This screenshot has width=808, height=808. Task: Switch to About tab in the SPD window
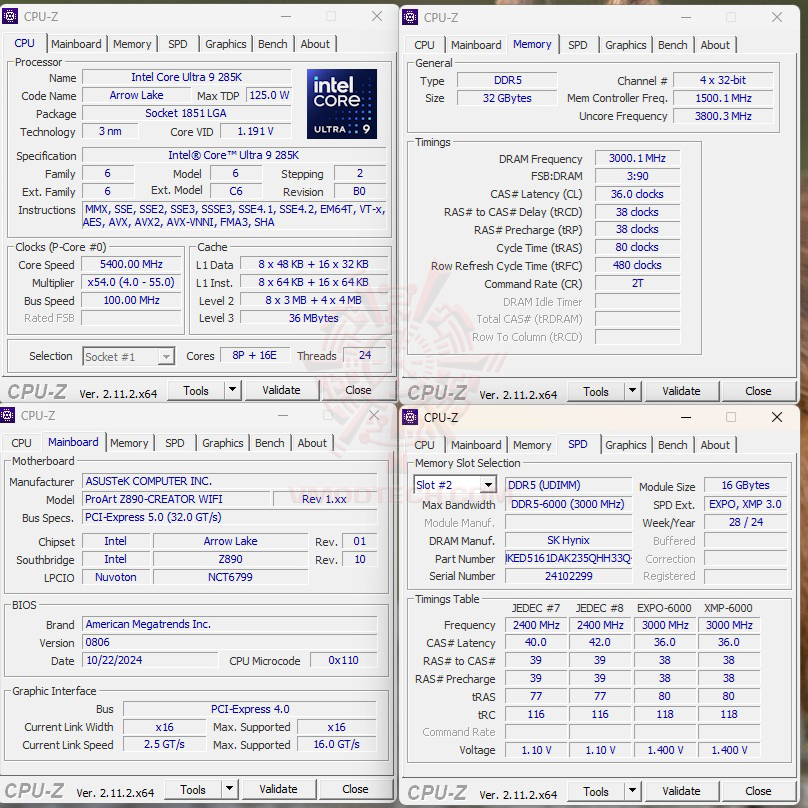pyautogui.click(x=715, y=445)
